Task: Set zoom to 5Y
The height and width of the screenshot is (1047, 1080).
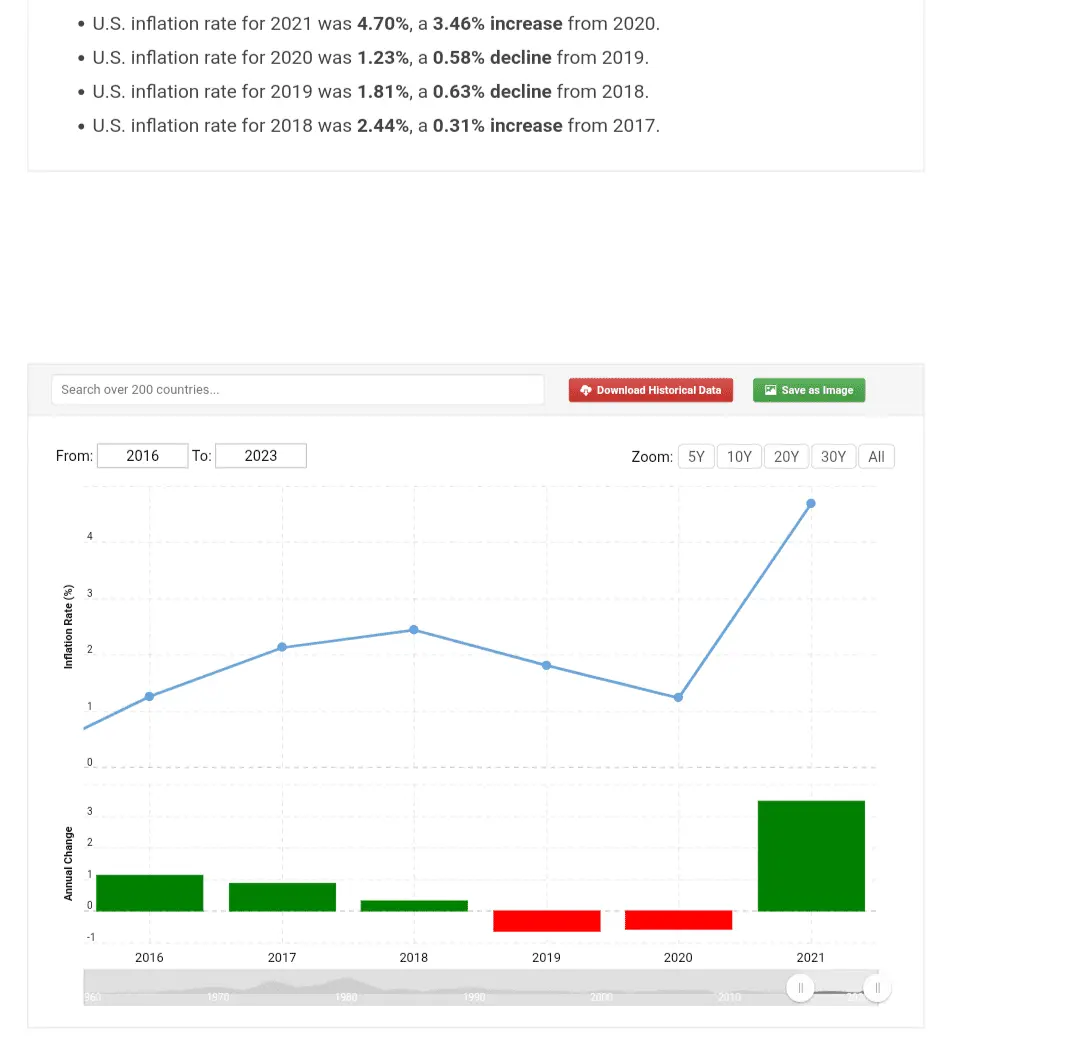Action: point(696,457)
